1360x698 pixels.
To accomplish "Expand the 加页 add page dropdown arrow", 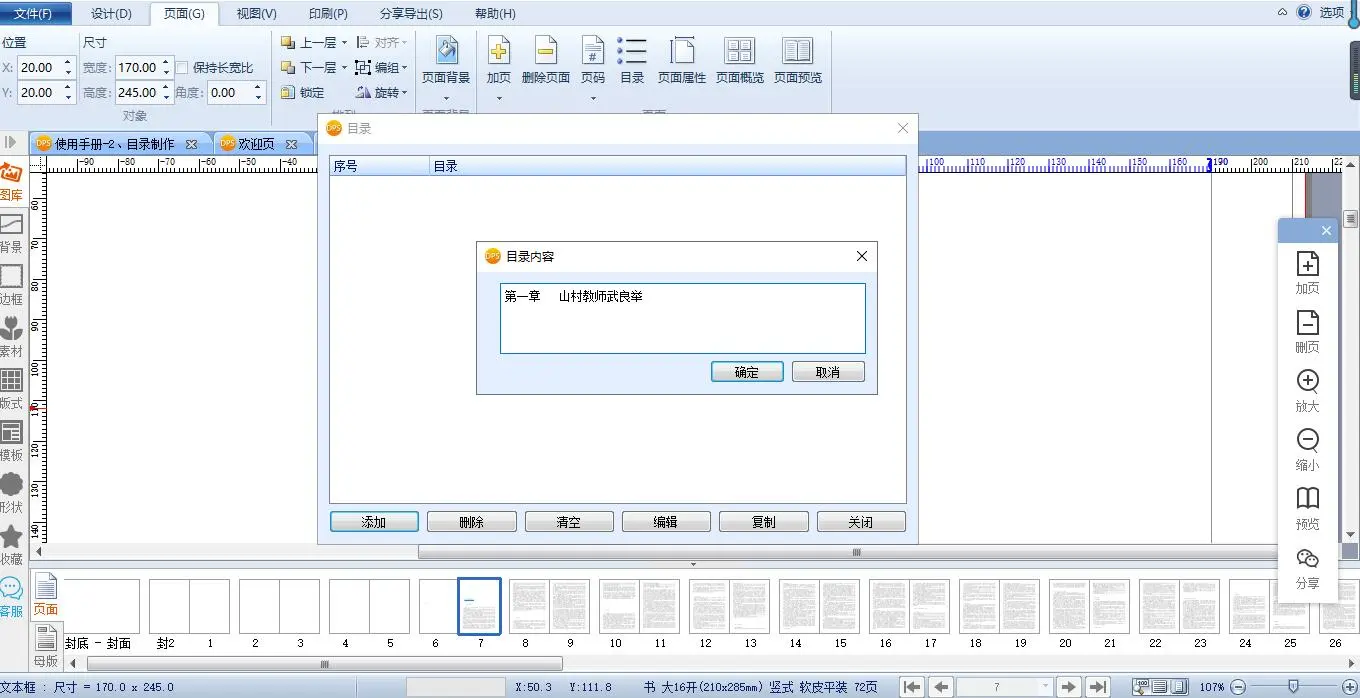I will click(x=498, y=98).
